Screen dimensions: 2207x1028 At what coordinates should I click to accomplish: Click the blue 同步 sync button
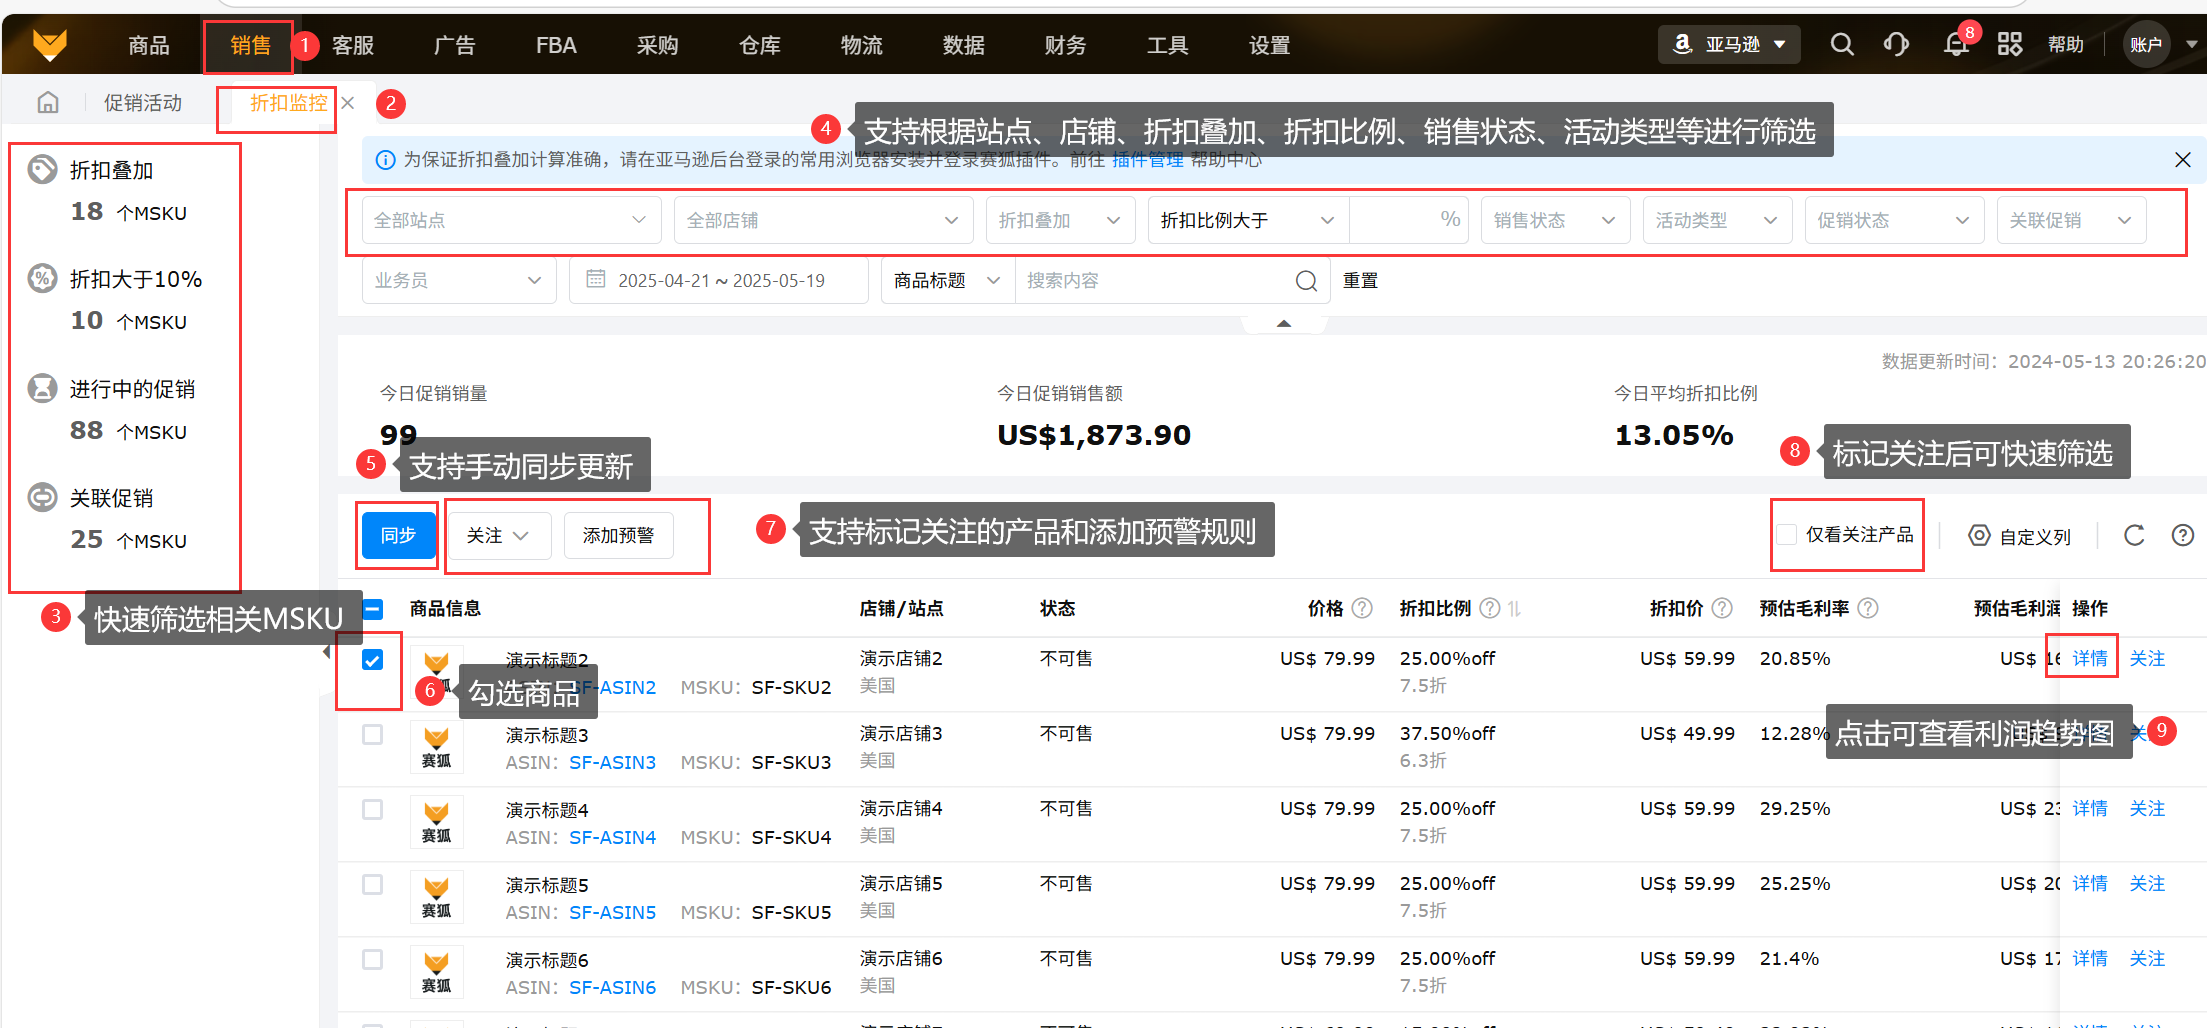pyautogui.click(x=398, y=536)
